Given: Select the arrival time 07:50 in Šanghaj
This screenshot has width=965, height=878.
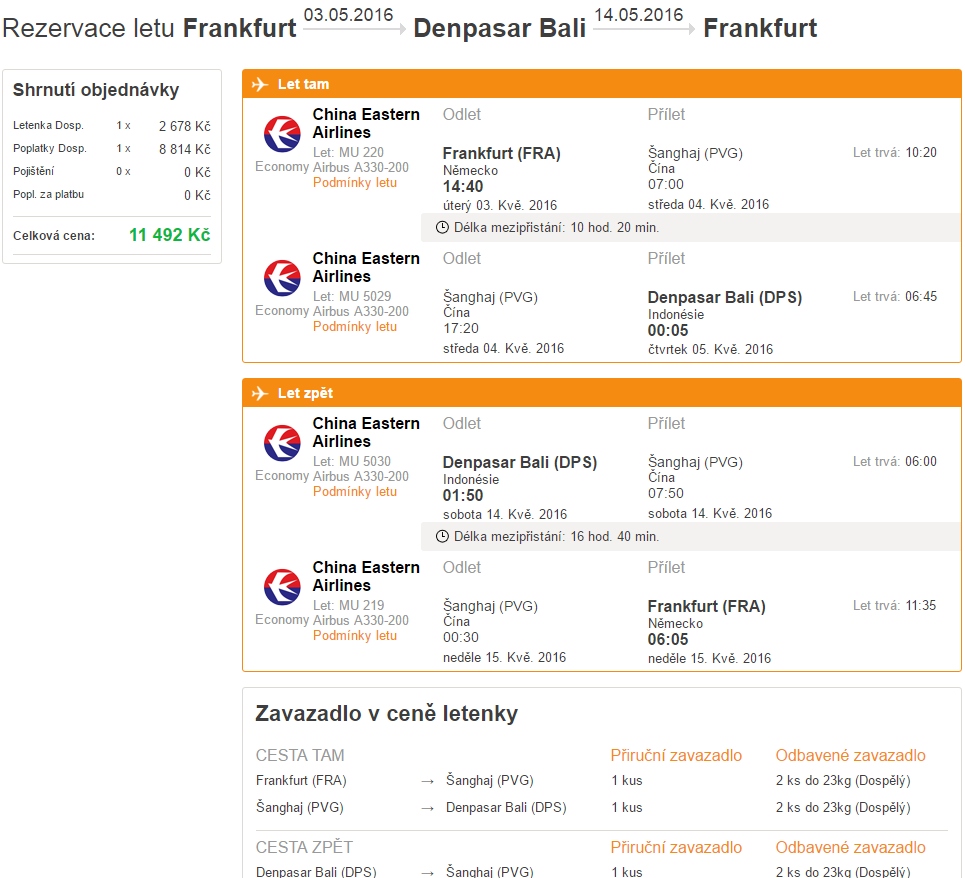Looking at the screenshot, I should [666, 493].
